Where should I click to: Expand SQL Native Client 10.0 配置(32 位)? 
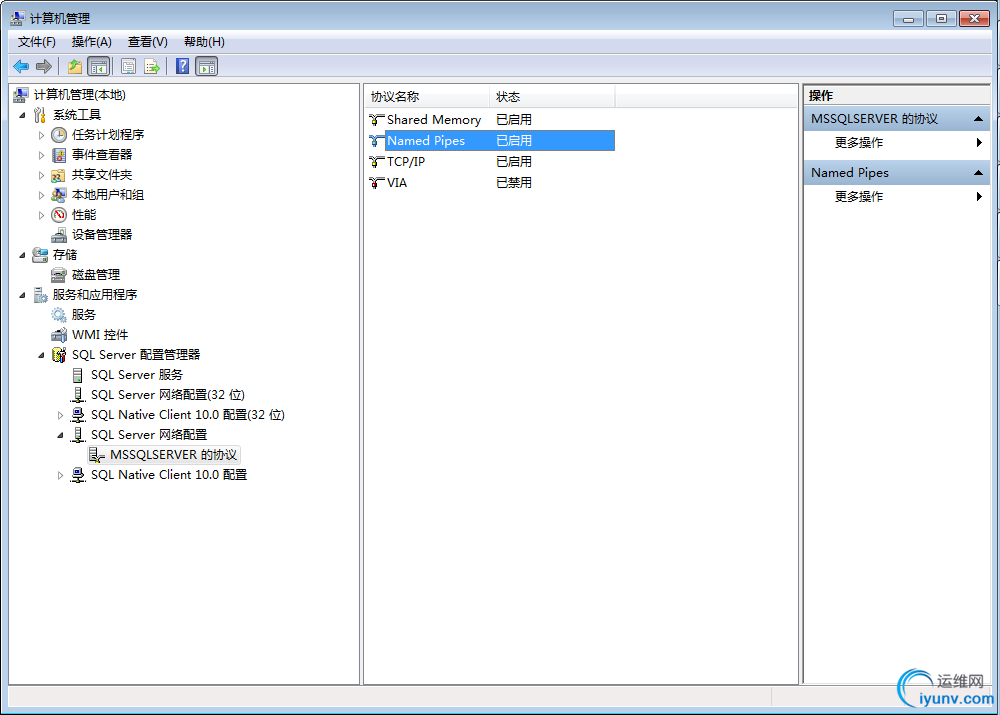pyautogui.click(x=61, y=415)
